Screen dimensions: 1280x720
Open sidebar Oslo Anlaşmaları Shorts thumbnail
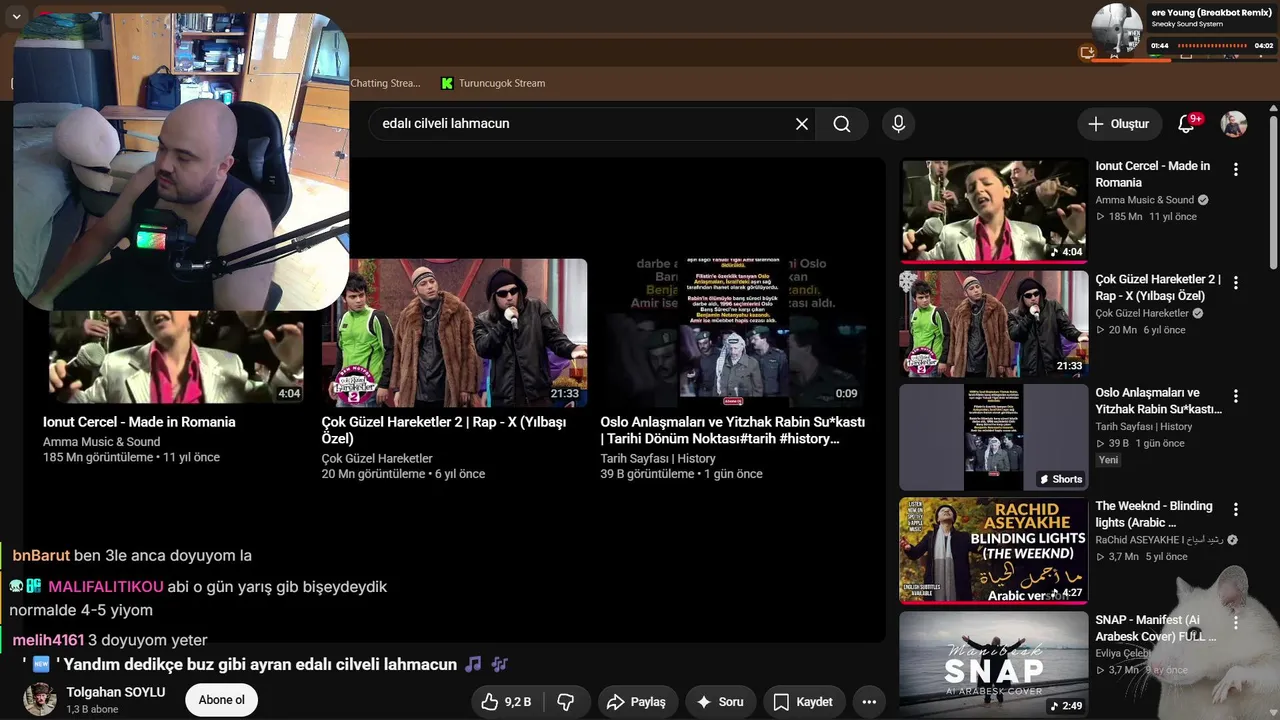point(993,437)
